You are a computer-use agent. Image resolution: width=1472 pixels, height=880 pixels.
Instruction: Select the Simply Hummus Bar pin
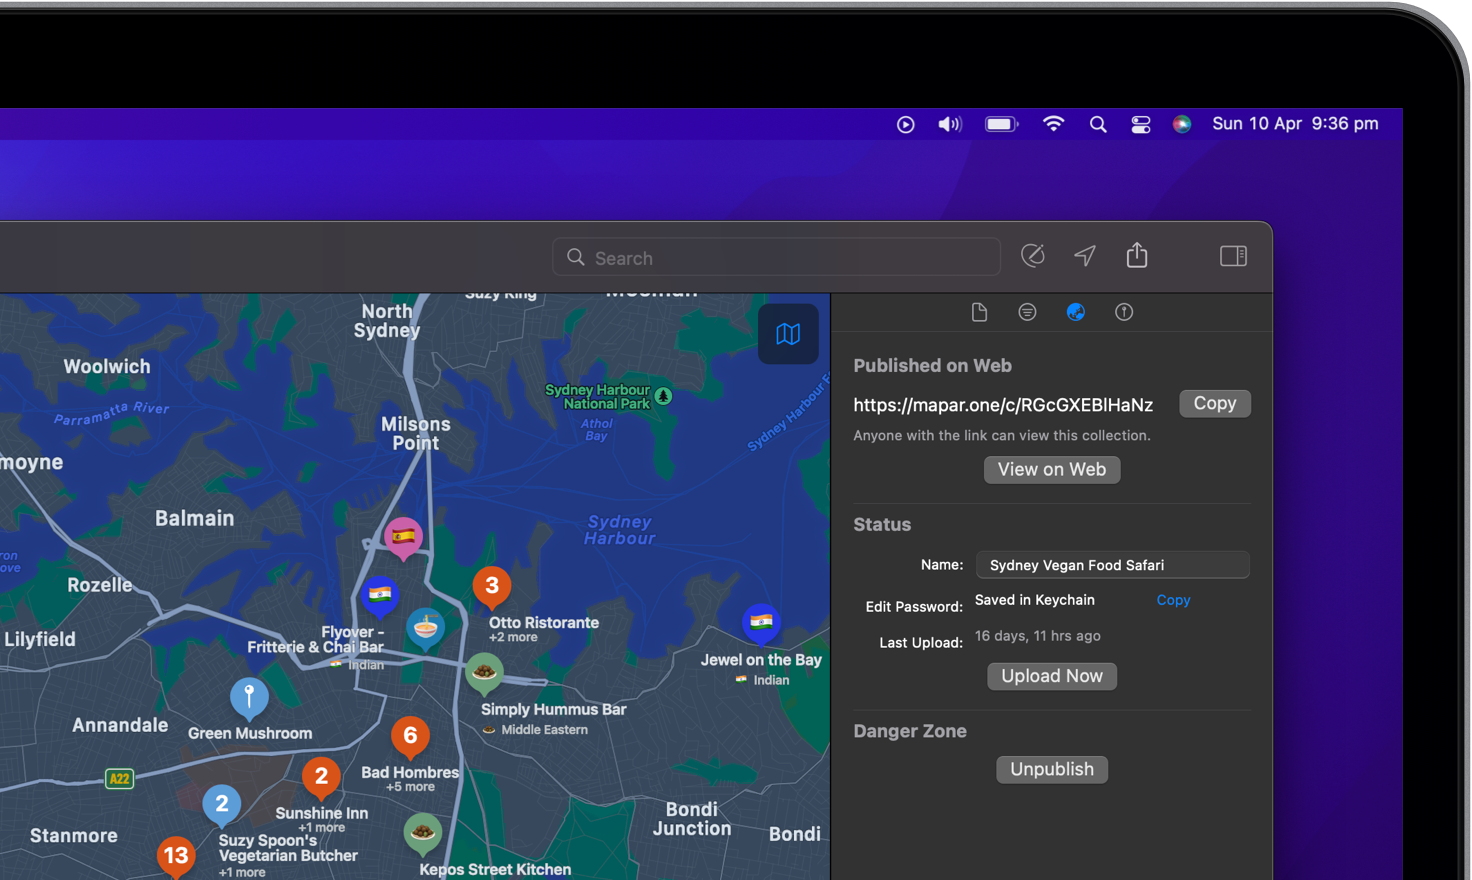[484, 673]
